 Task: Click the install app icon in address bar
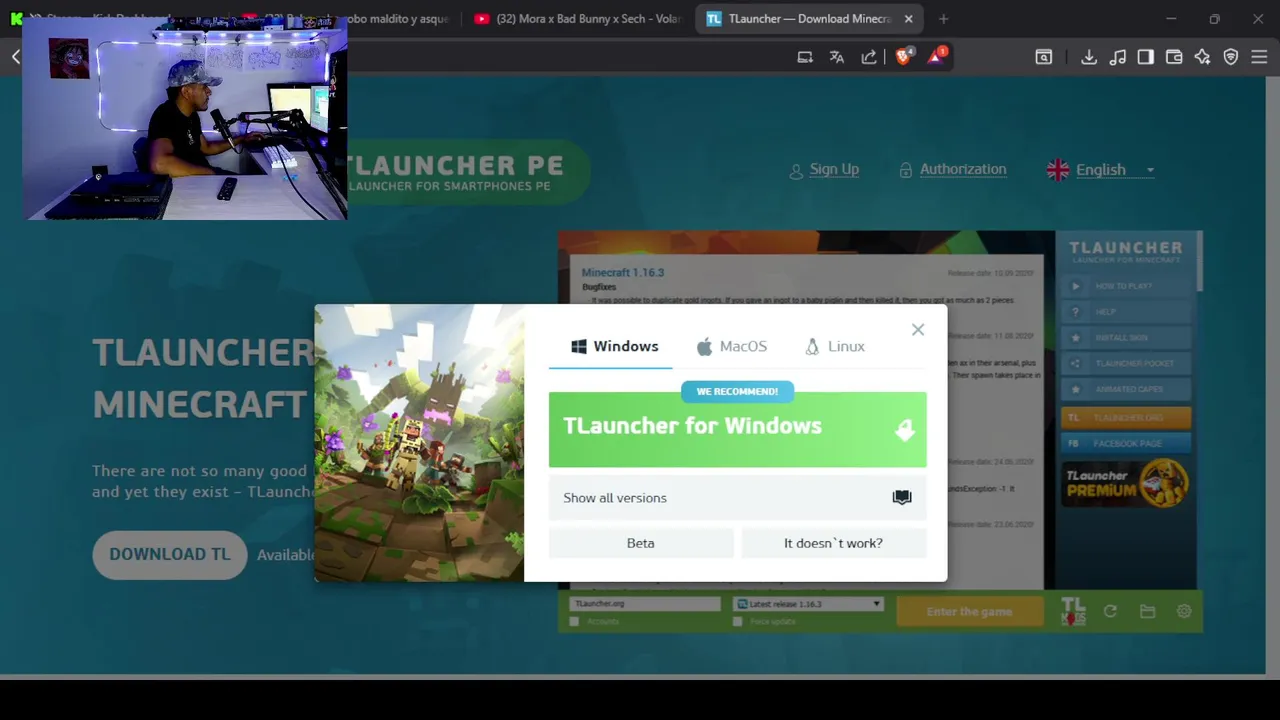805,57
